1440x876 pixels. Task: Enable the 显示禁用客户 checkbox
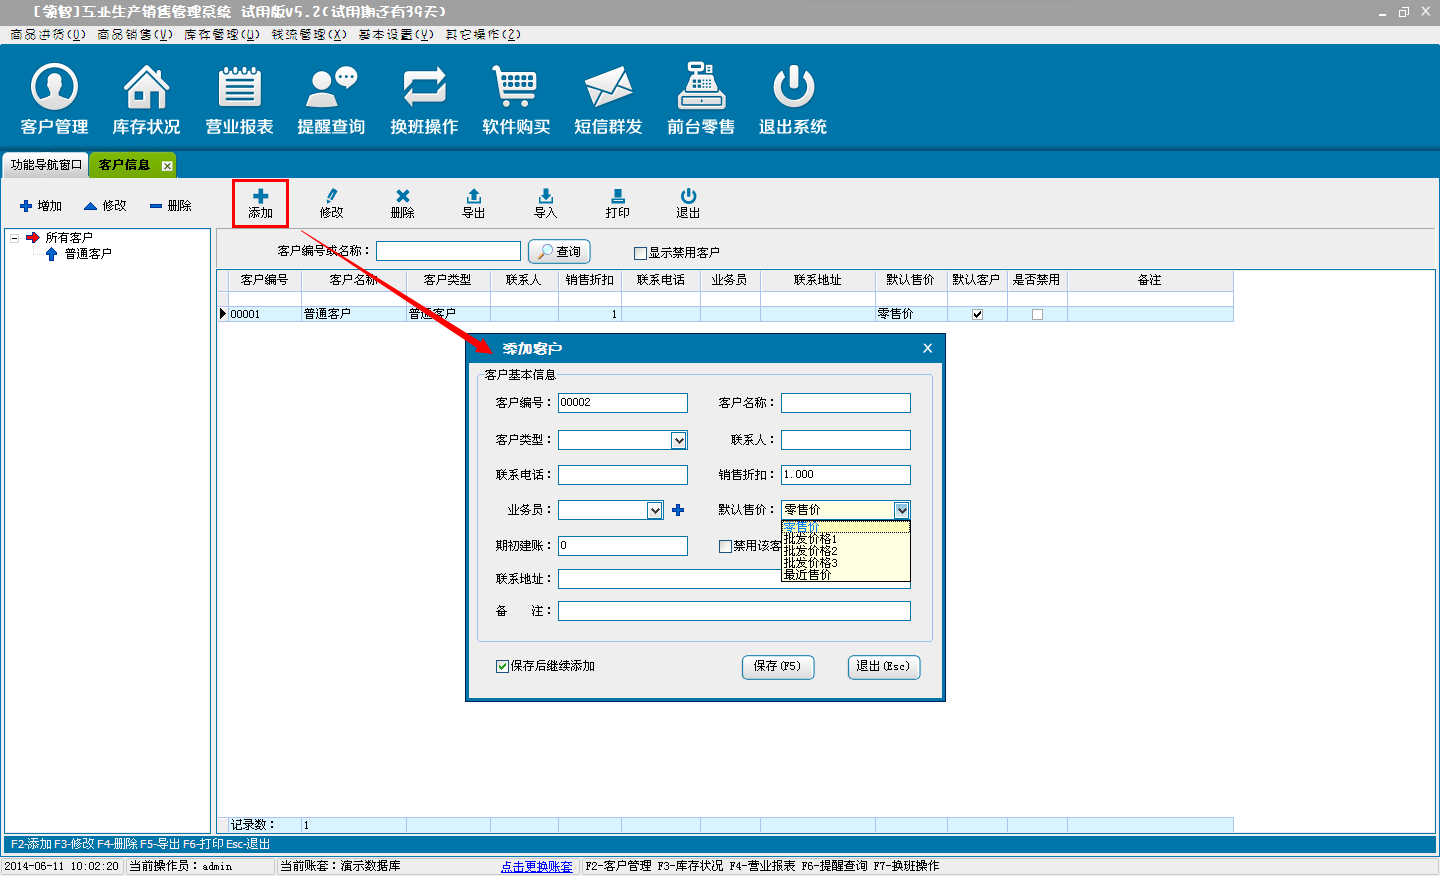[640, 253]
